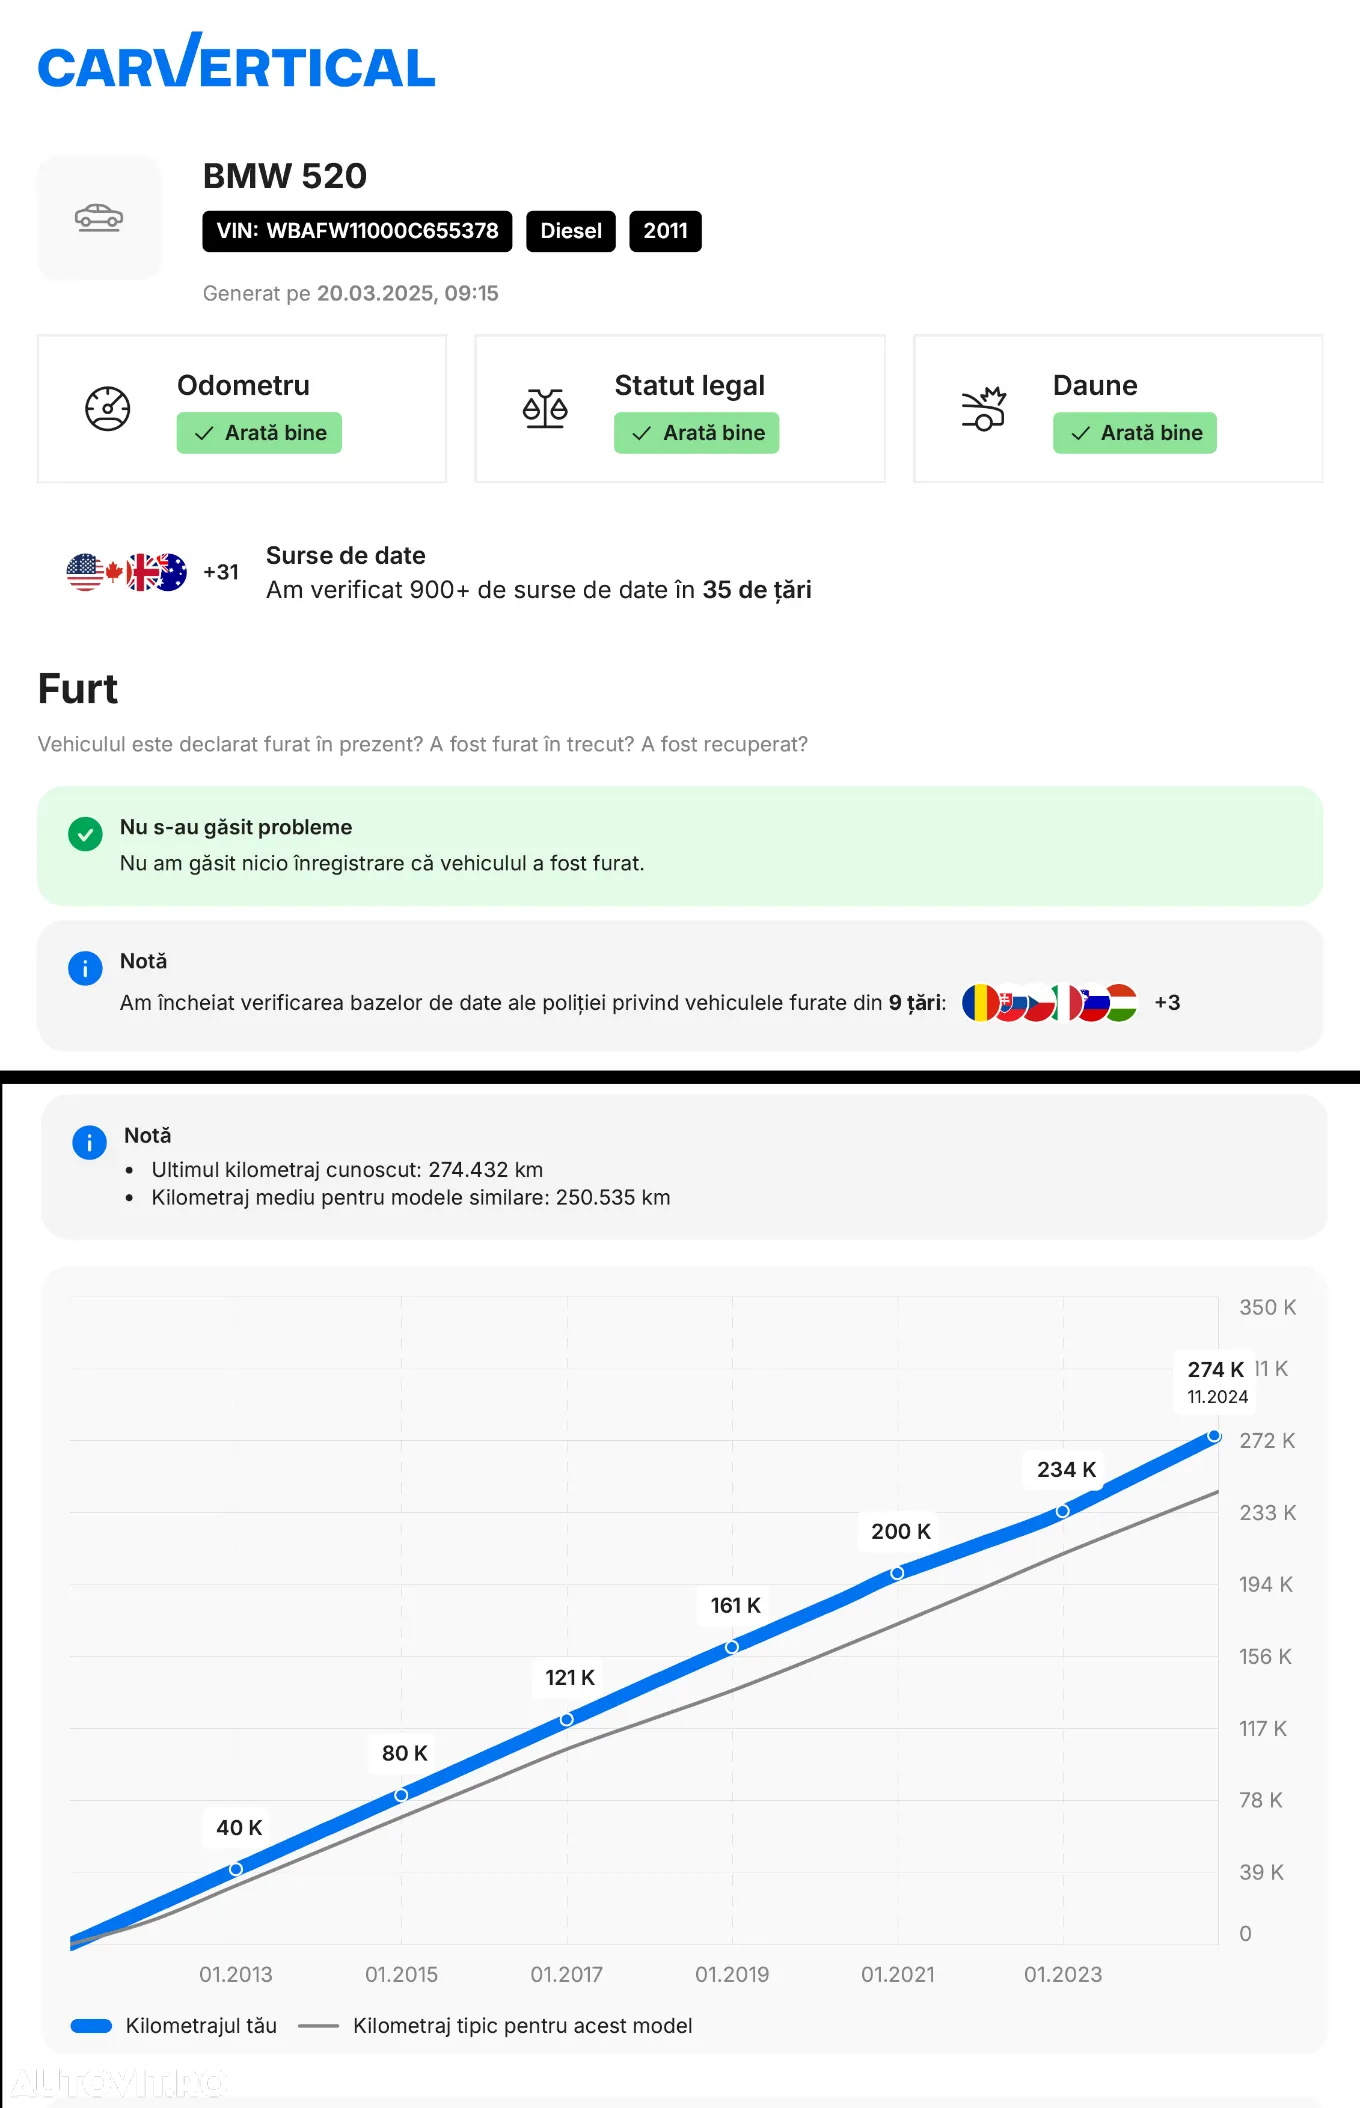Click the data sources country flags cluster
This screenshot has width=1360, height=2108.
click(127, 572)
